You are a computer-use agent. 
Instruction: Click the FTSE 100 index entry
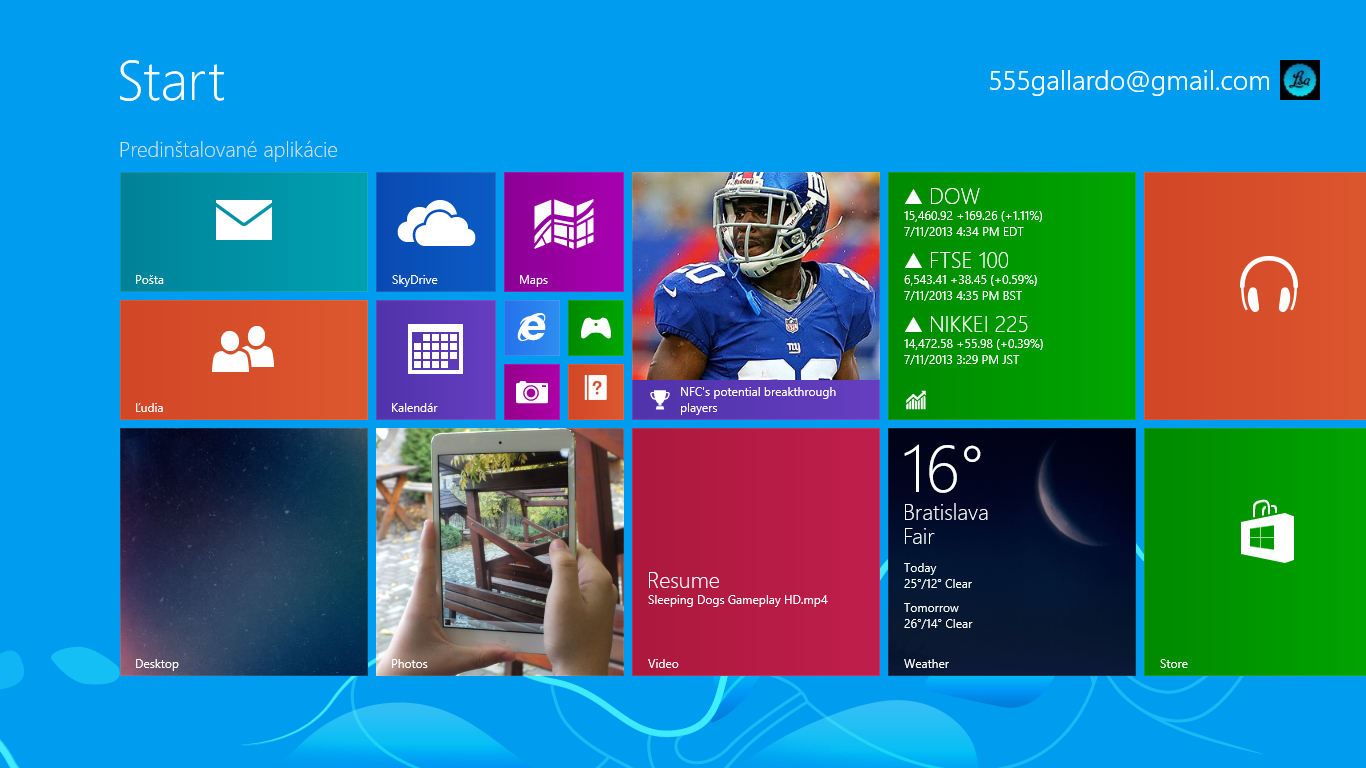(971, 277)
